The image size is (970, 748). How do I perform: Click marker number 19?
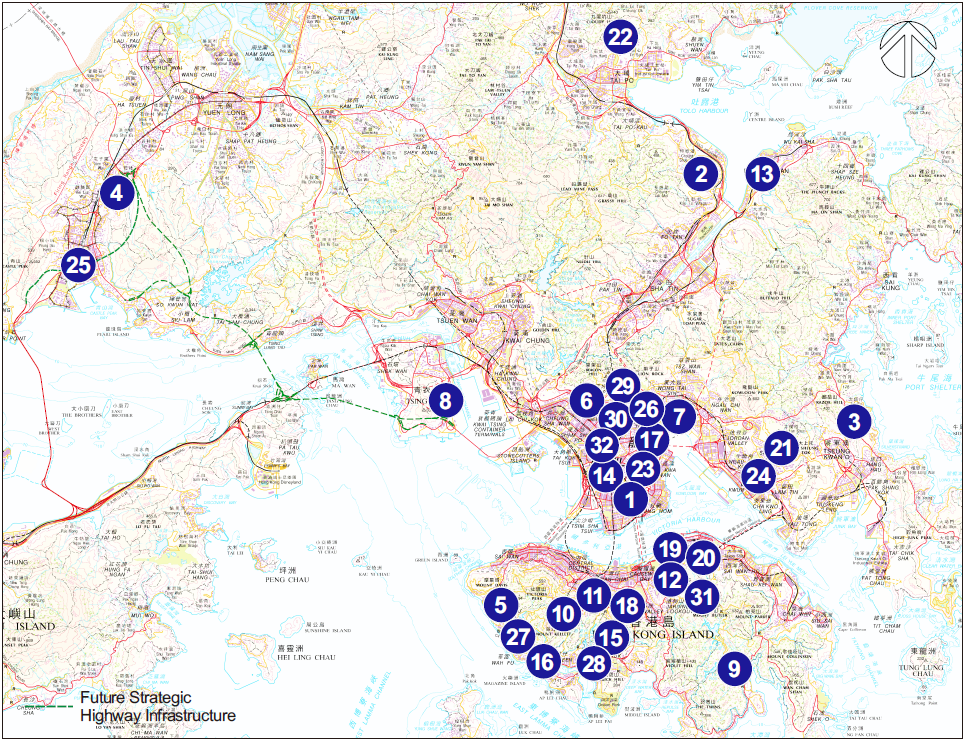[x=670, y=549]
